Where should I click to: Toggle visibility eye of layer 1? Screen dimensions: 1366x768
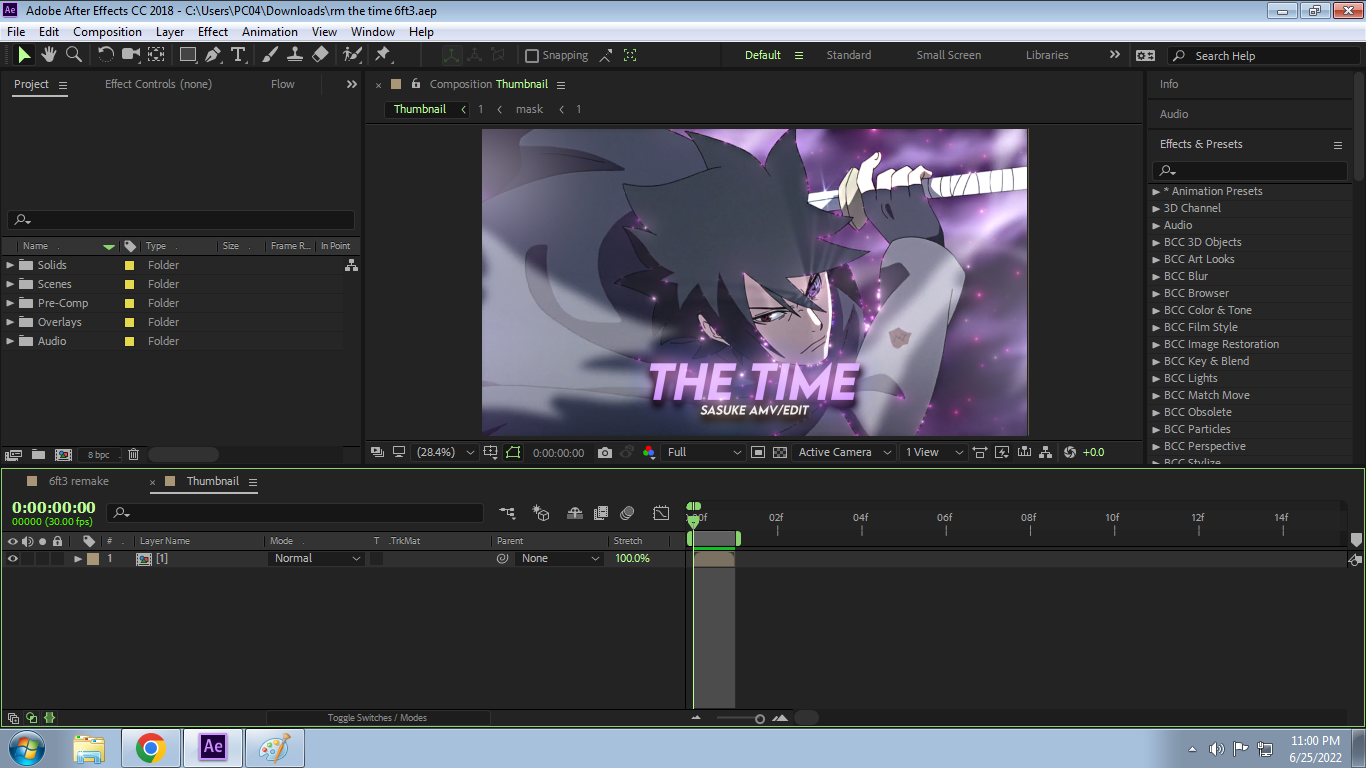(x=13, y=559)
